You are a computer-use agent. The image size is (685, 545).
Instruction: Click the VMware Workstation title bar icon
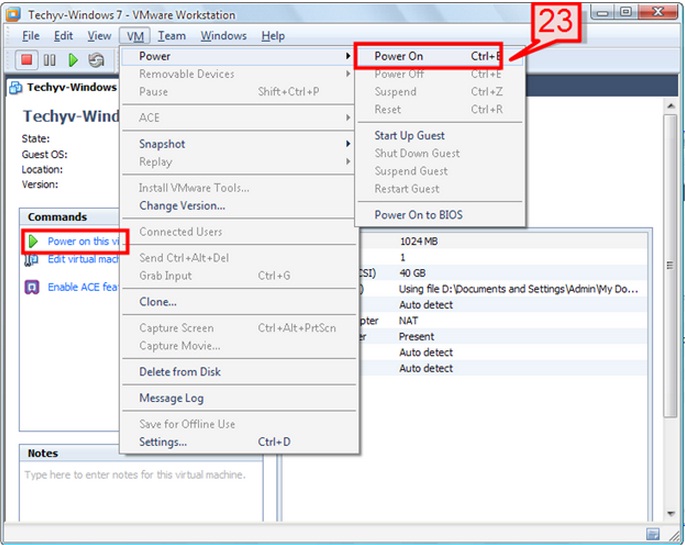click(x=13, y=14)
